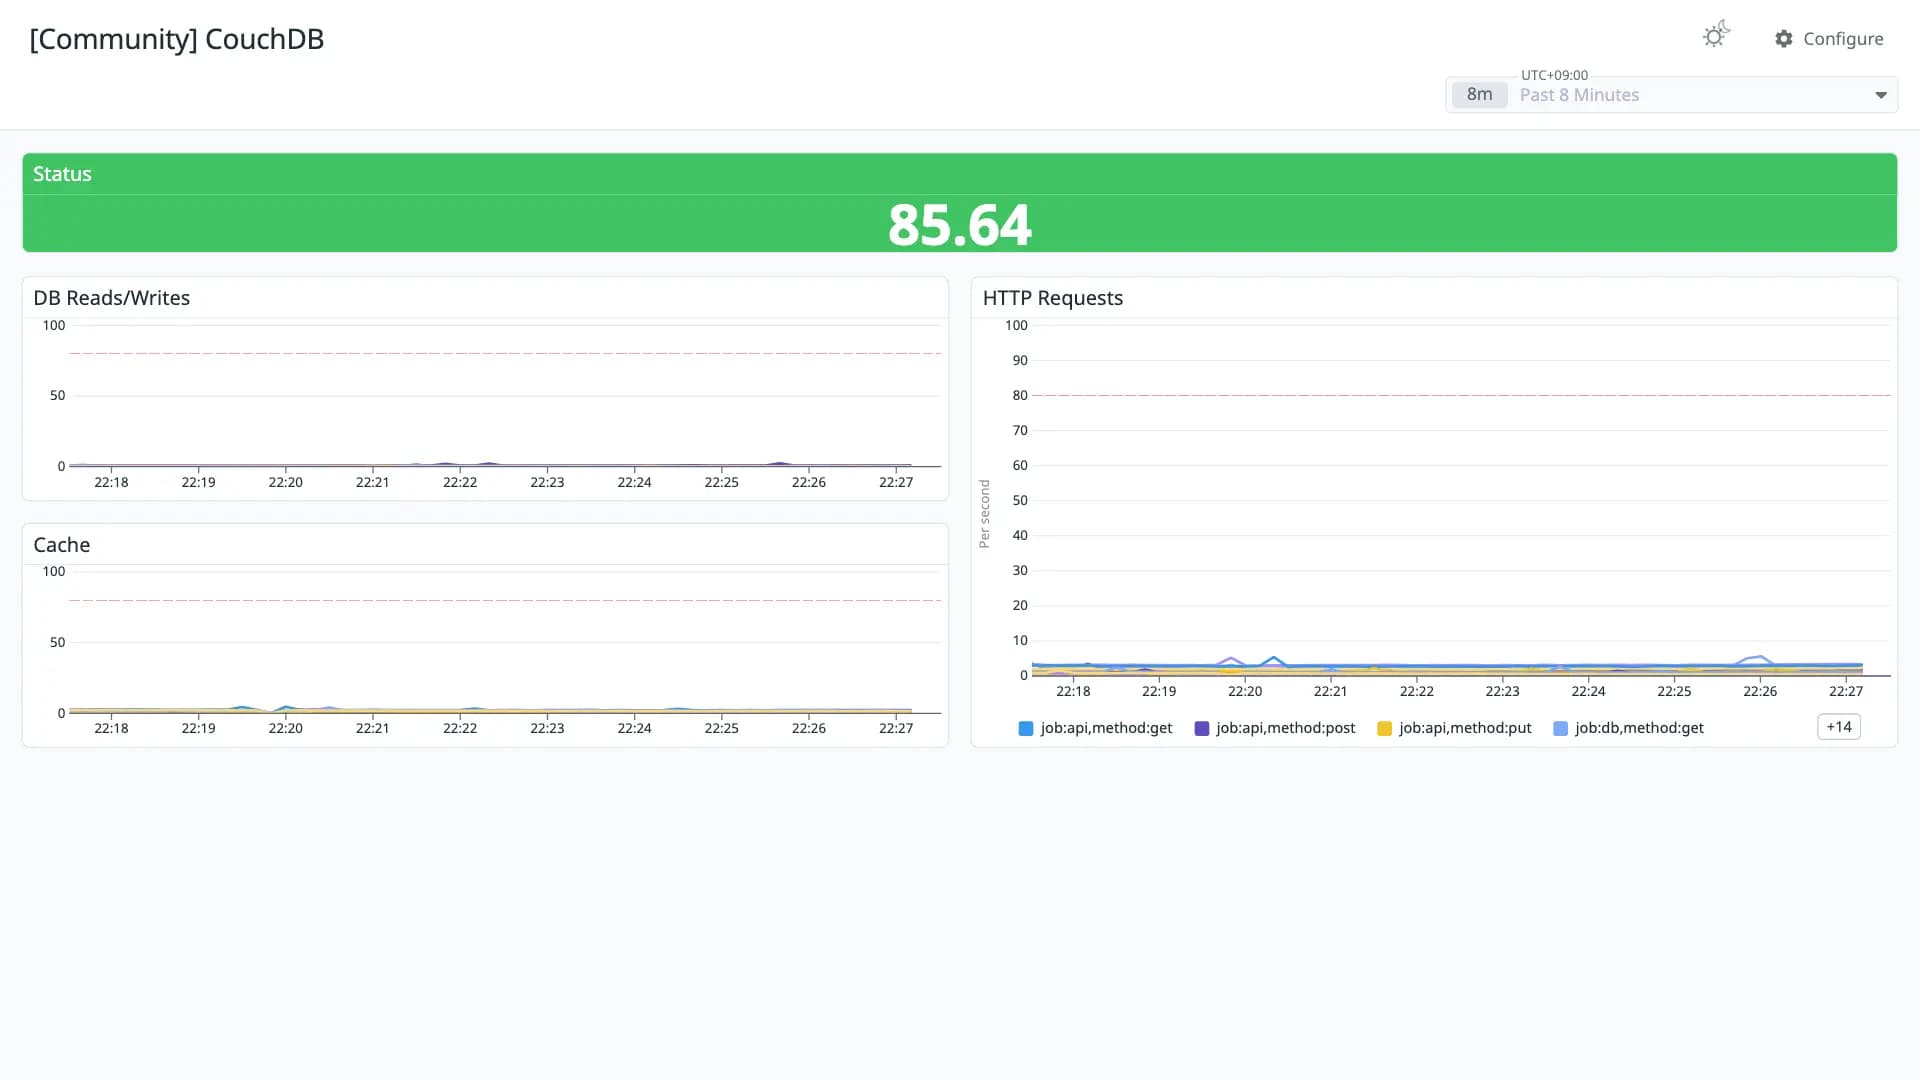
Task: Toggle job:api,method:put legend swatch
Action: tap(1384, 729)
